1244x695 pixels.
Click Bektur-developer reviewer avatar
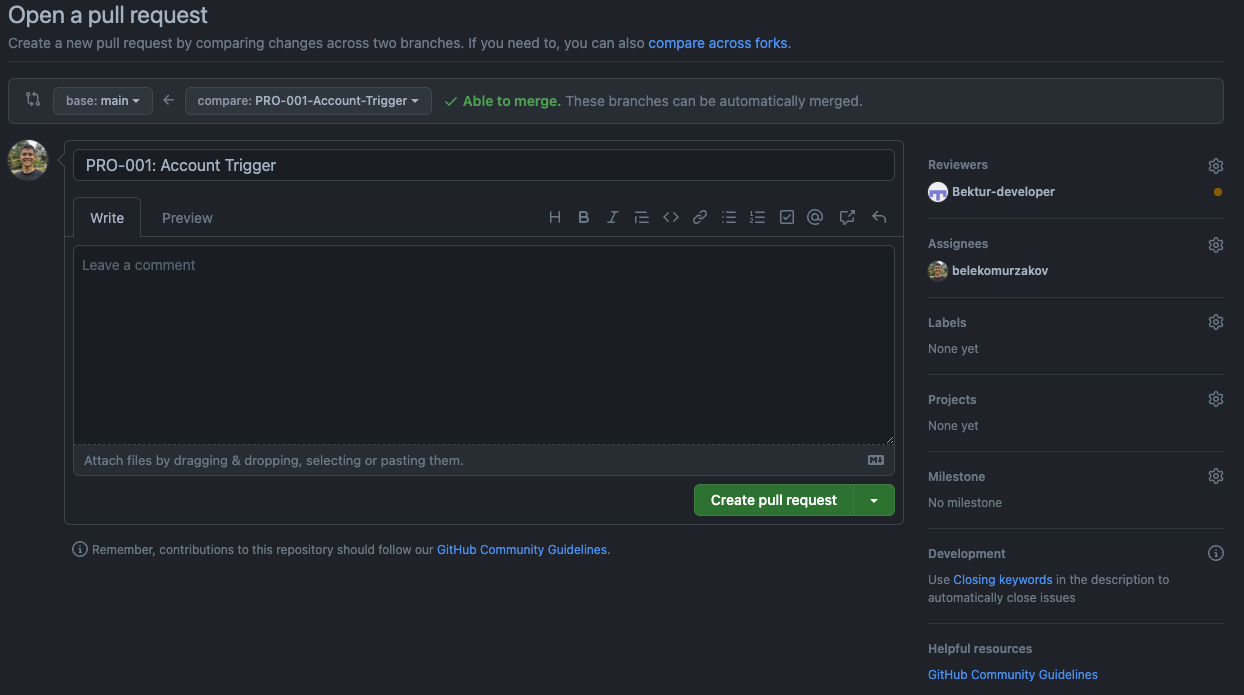938,192
